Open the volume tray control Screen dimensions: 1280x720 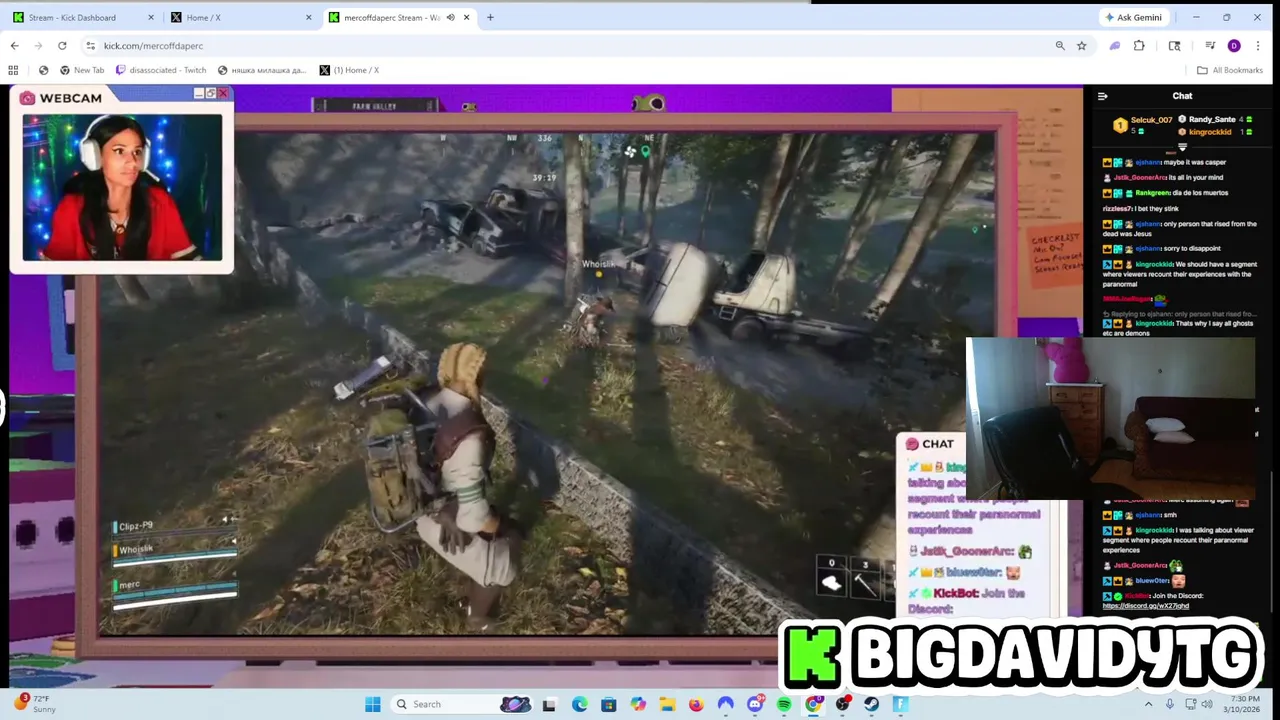tap(1208, 704)
